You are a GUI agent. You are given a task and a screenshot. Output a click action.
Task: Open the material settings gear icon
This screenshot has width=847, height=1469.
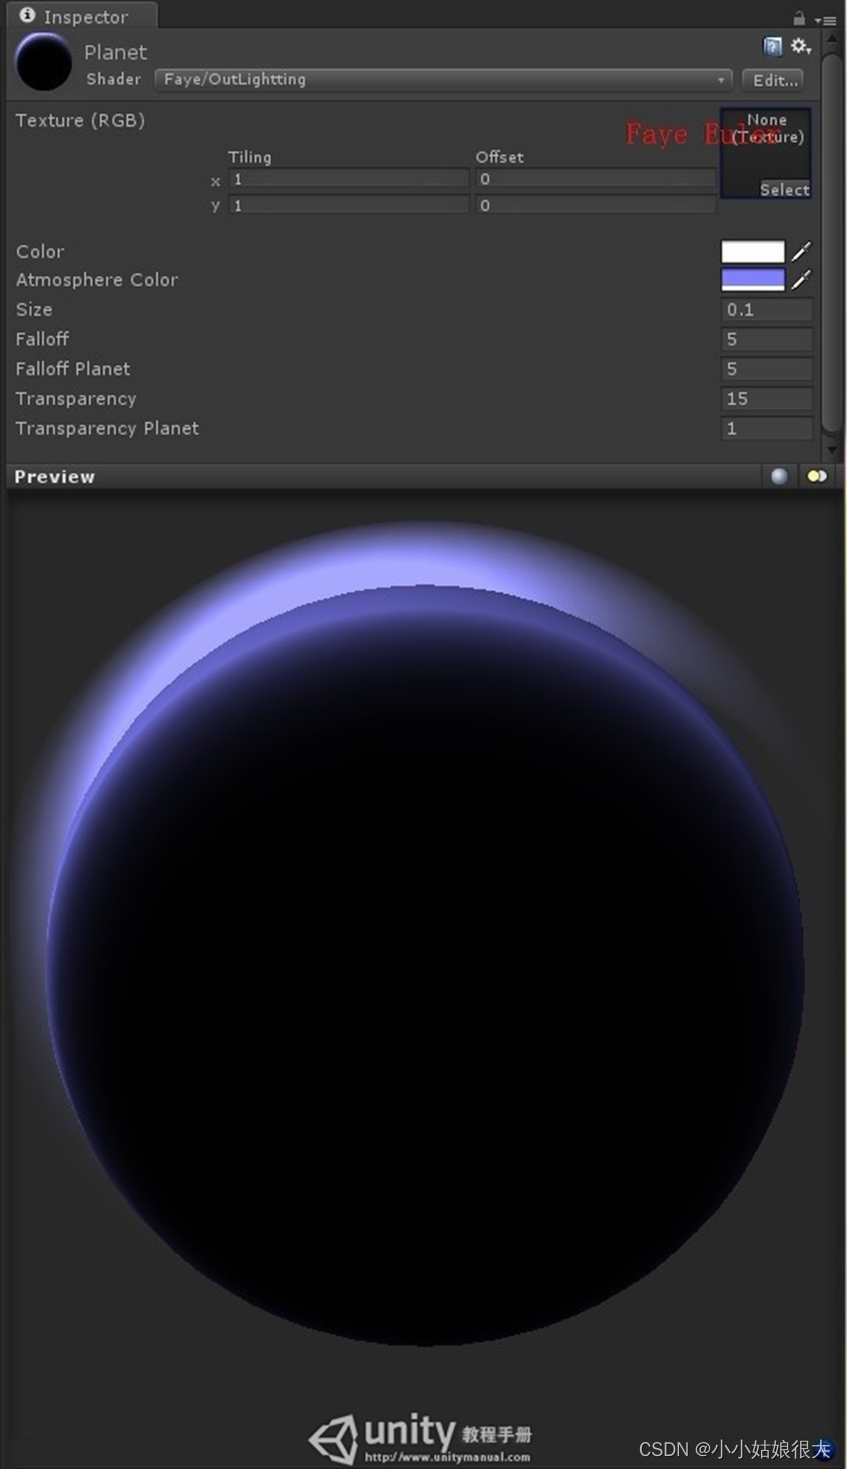[797, 45]
